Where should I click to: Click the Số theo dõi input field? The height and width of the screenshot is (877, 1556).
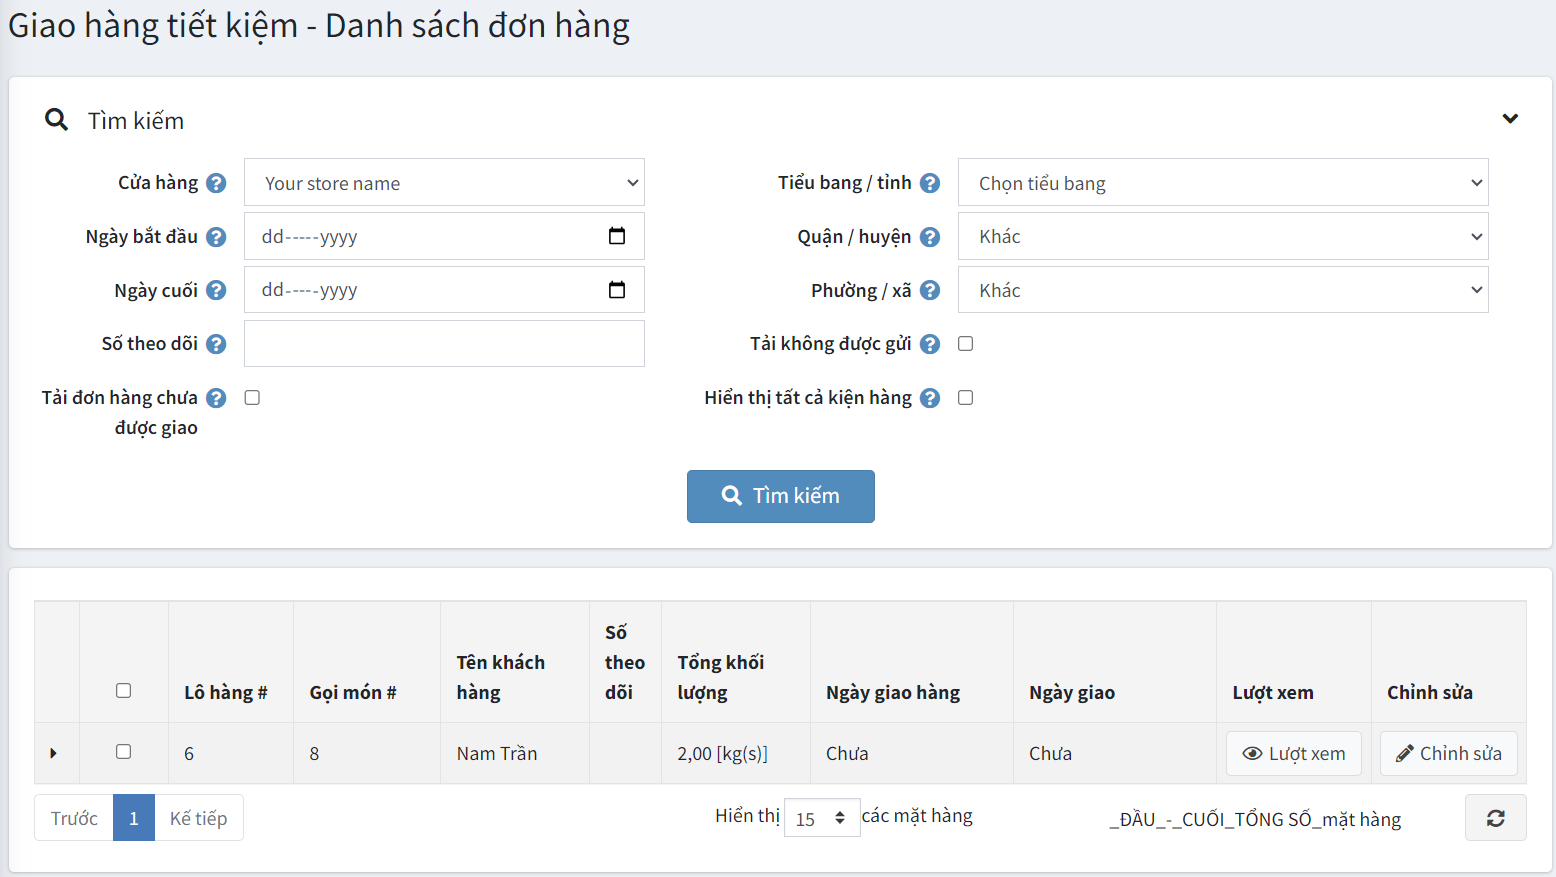pos(444,344)
